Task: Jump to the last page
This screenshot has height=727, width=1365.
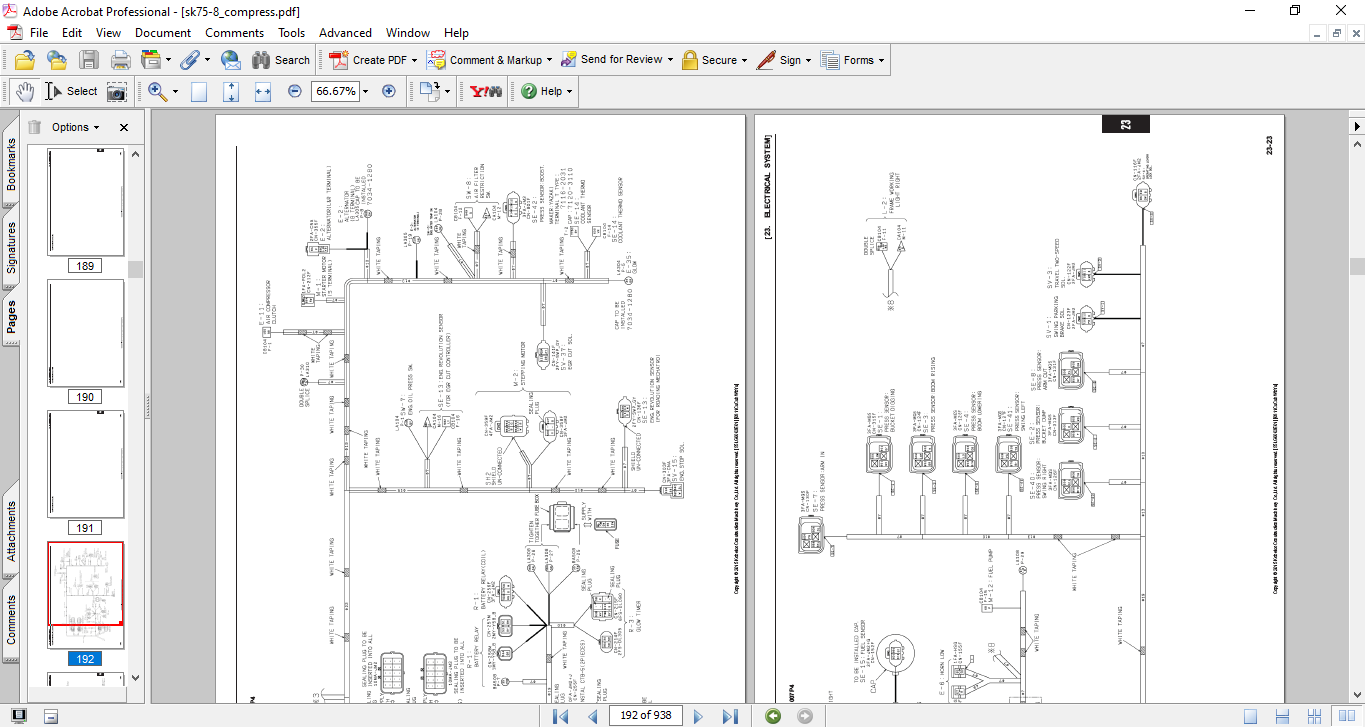Action: point(730,715)
